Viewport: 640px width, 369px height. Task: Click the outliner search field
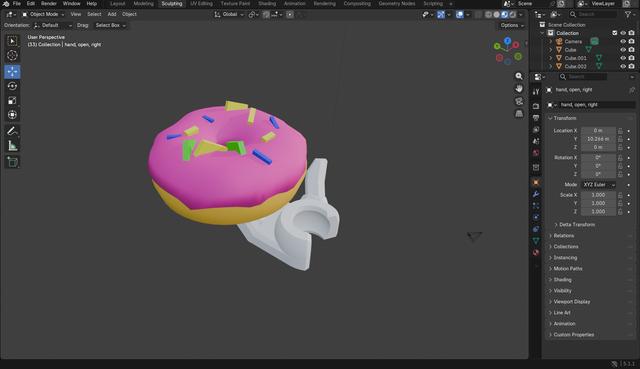pyautogui.click(x=593, y=14)
